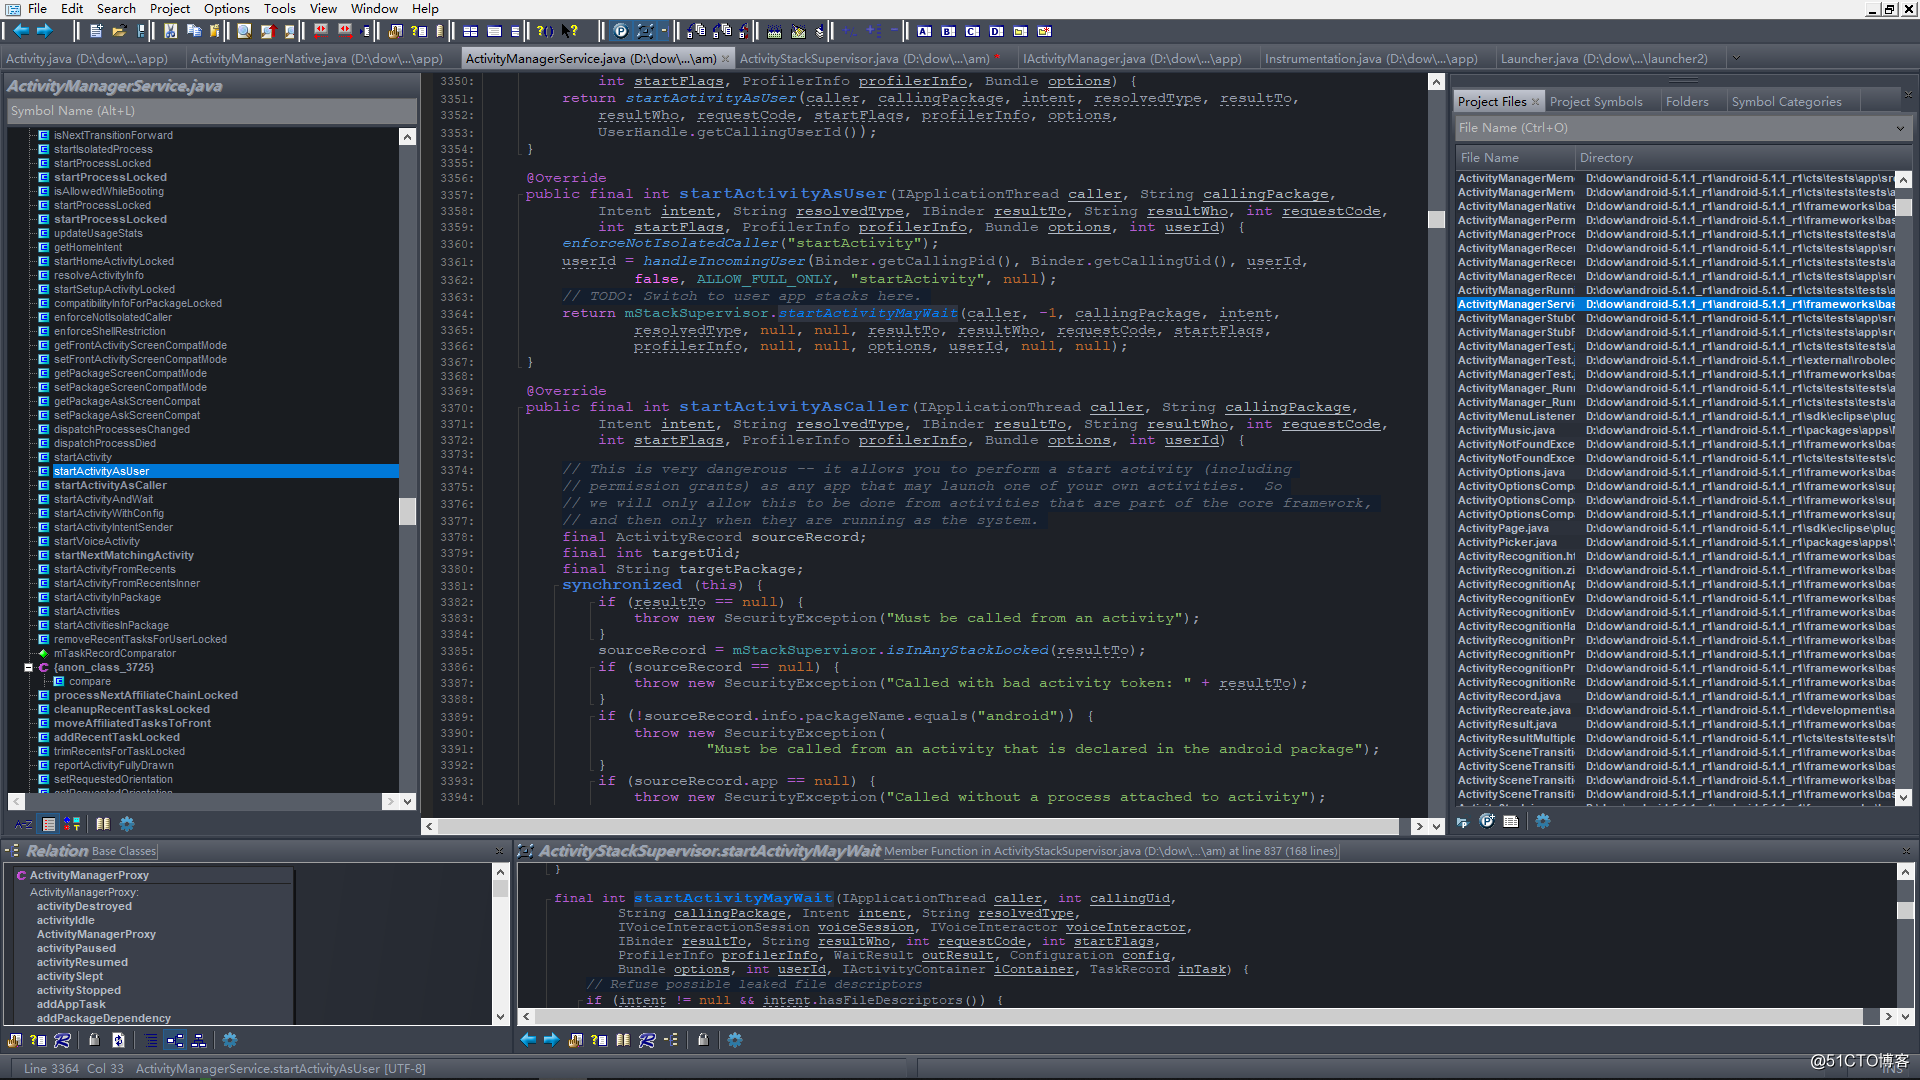This screenshot has width=1920, height=1080.
Task: Open the Window menu item
Action: [x=375, y=9]
